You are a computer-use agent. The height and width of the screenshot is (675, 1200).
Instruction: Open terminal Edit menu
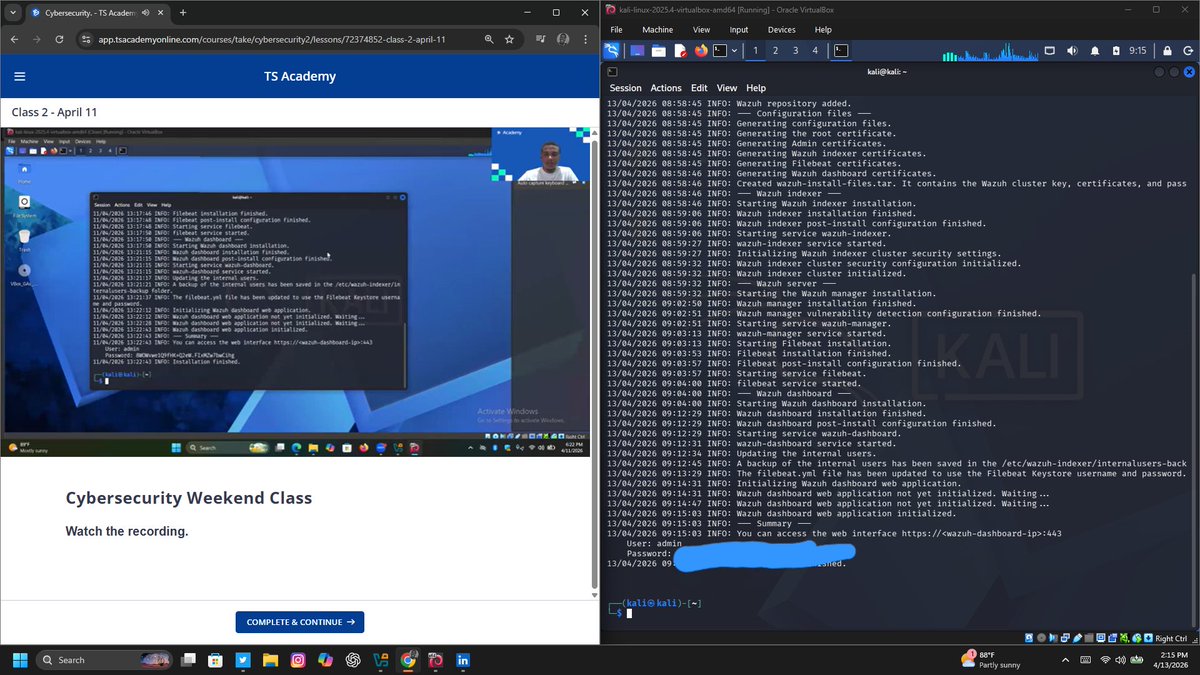pos(699,88)
